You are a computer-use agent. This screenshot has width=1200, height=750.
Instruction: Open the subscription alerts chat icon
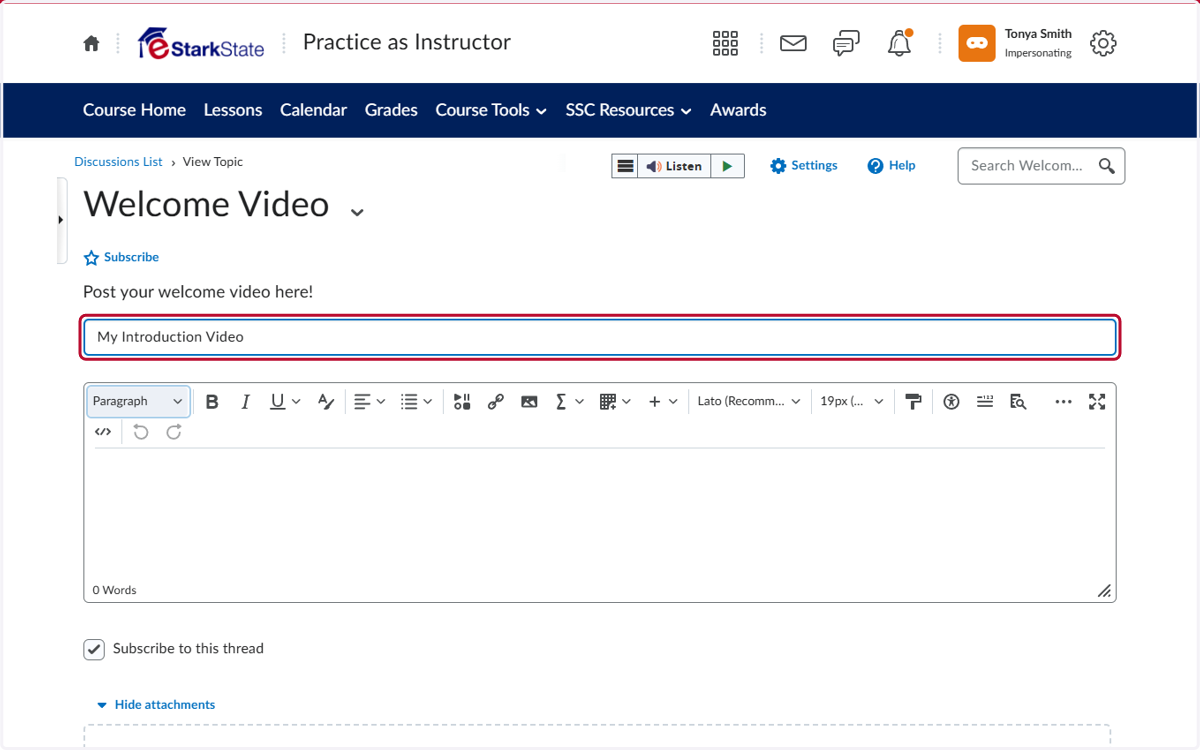coord(846,43)
